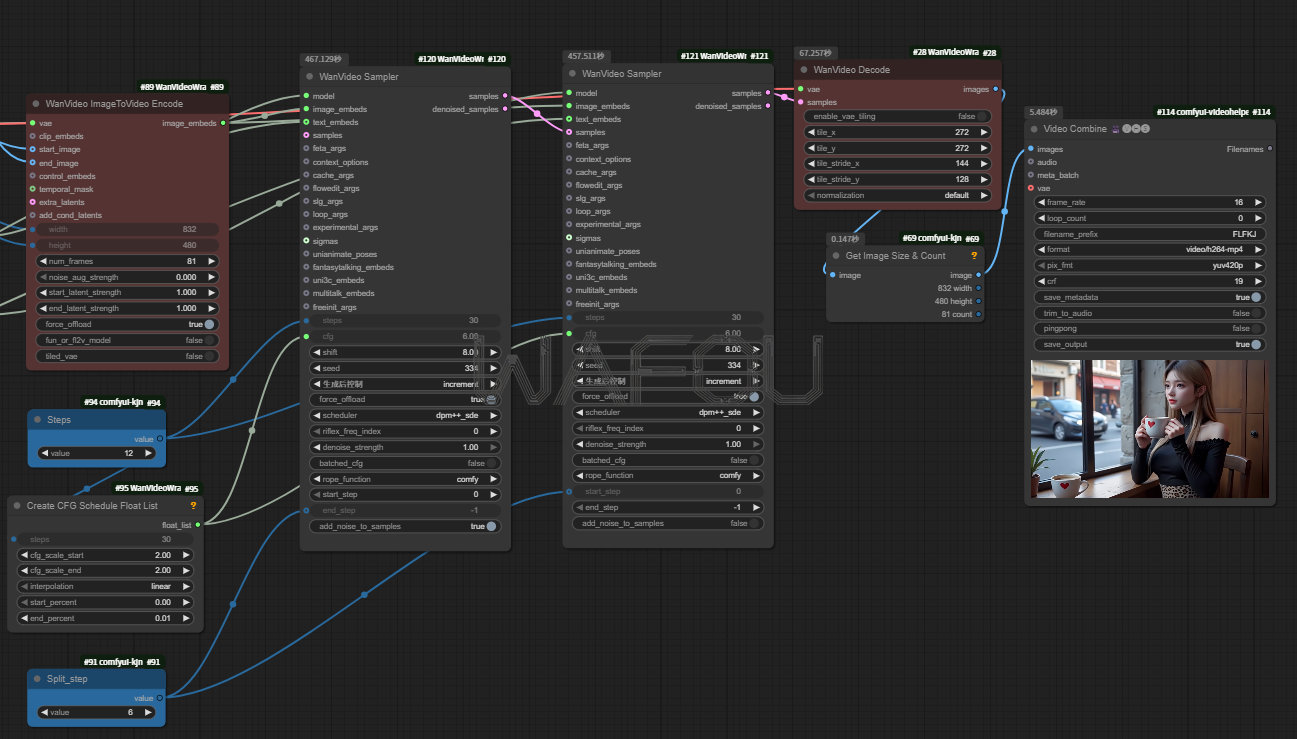The width and height of the screenshot is (1297, 739).
Task: Increase num_frames with its right arrow
Action: (211, 261)
